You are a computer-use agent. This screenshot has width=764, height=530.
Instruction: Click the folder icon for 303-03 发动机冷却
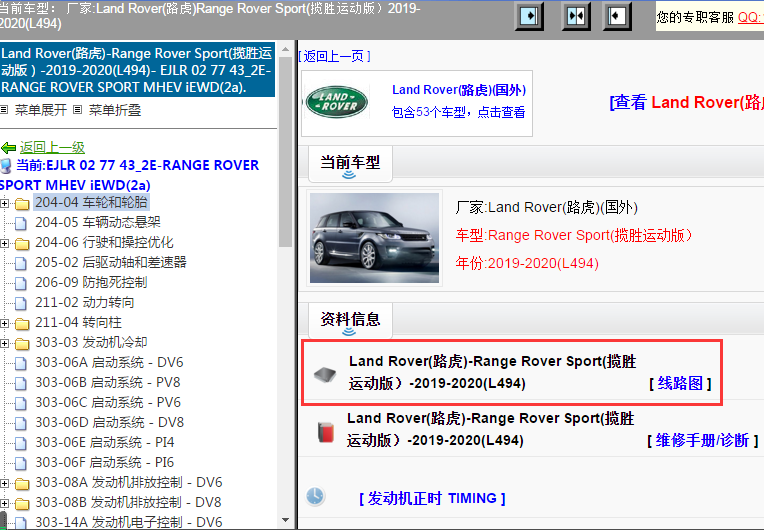click(21, 343)
